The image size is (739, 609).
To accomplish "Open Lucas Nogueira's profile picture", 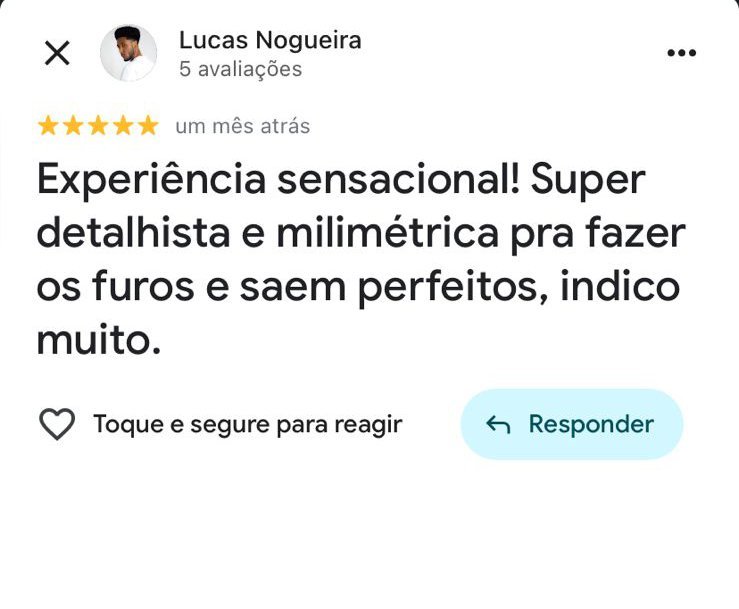I will coord(129,53).
